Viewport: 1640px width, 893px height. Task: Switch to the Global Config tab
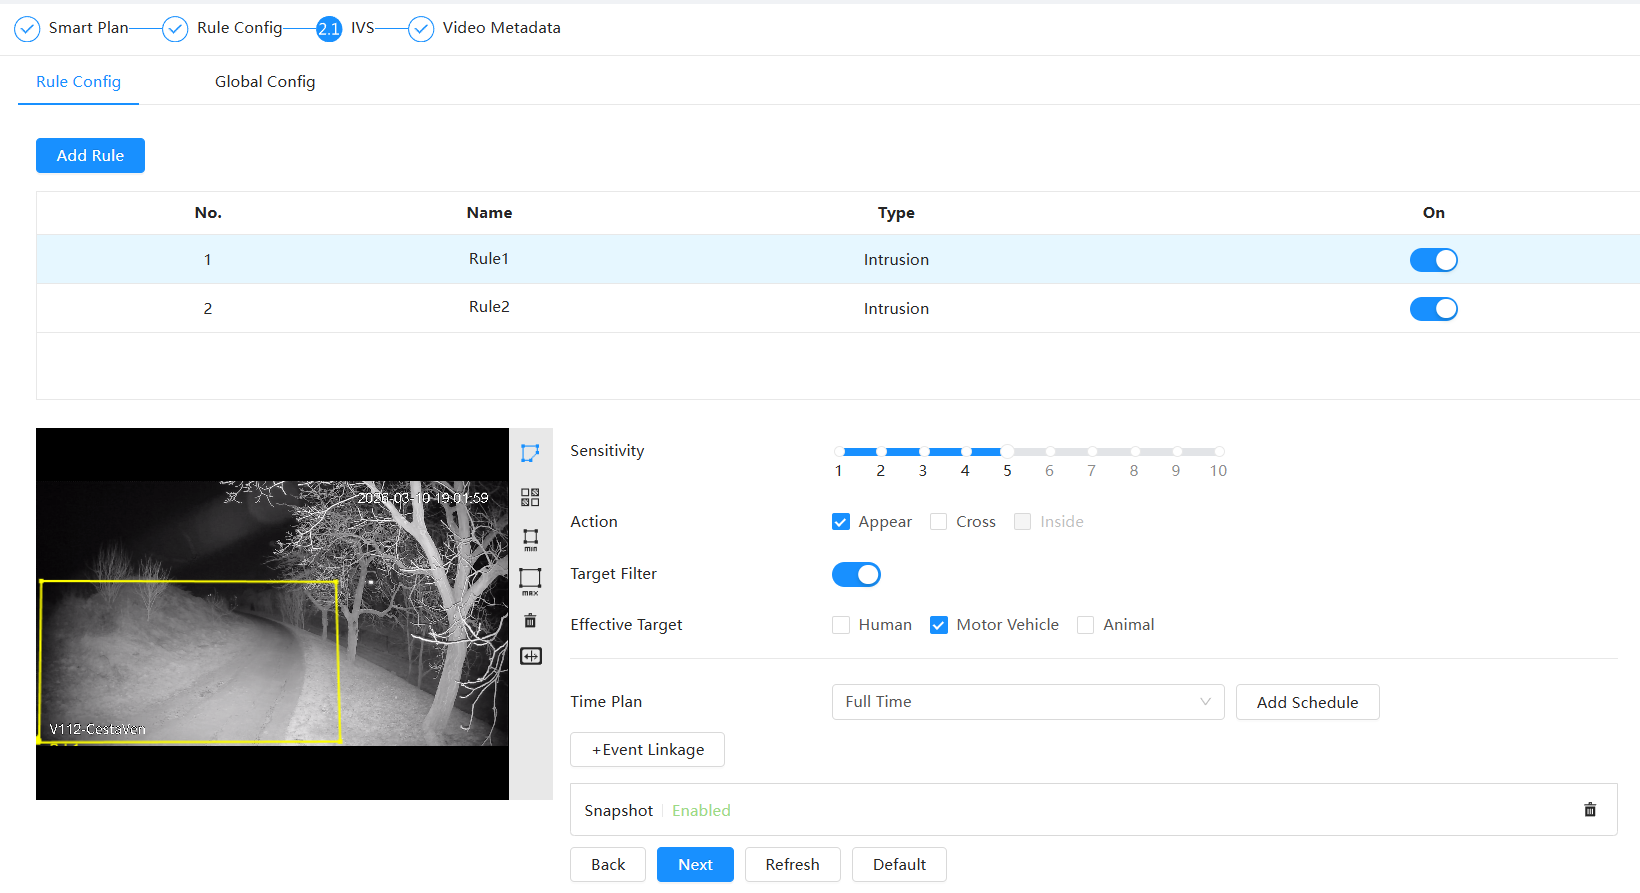265,82
